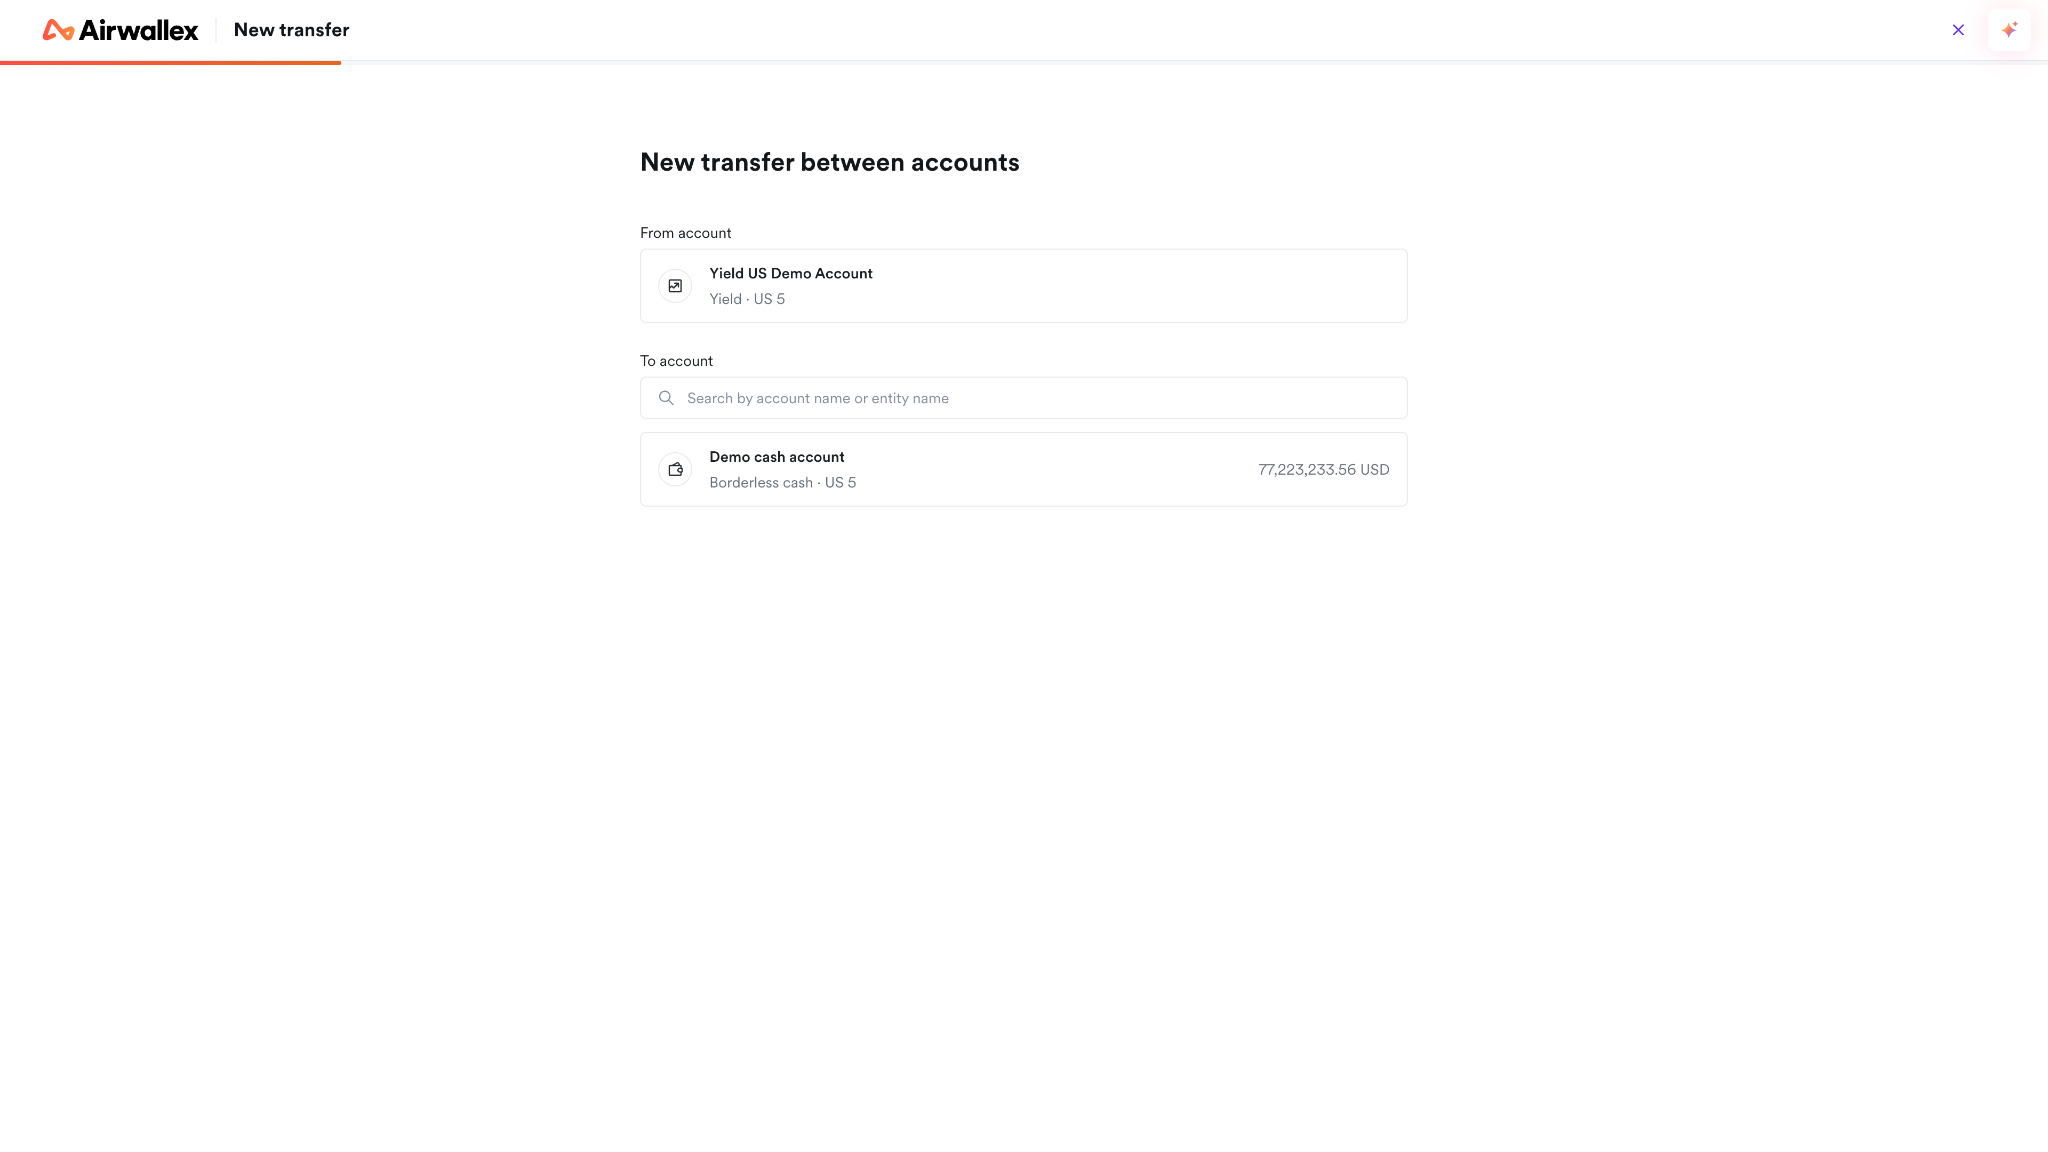Screen dimensions: 2048x1152
Task: Close the New transfer flow
Action: click(x=1958, y=30)
